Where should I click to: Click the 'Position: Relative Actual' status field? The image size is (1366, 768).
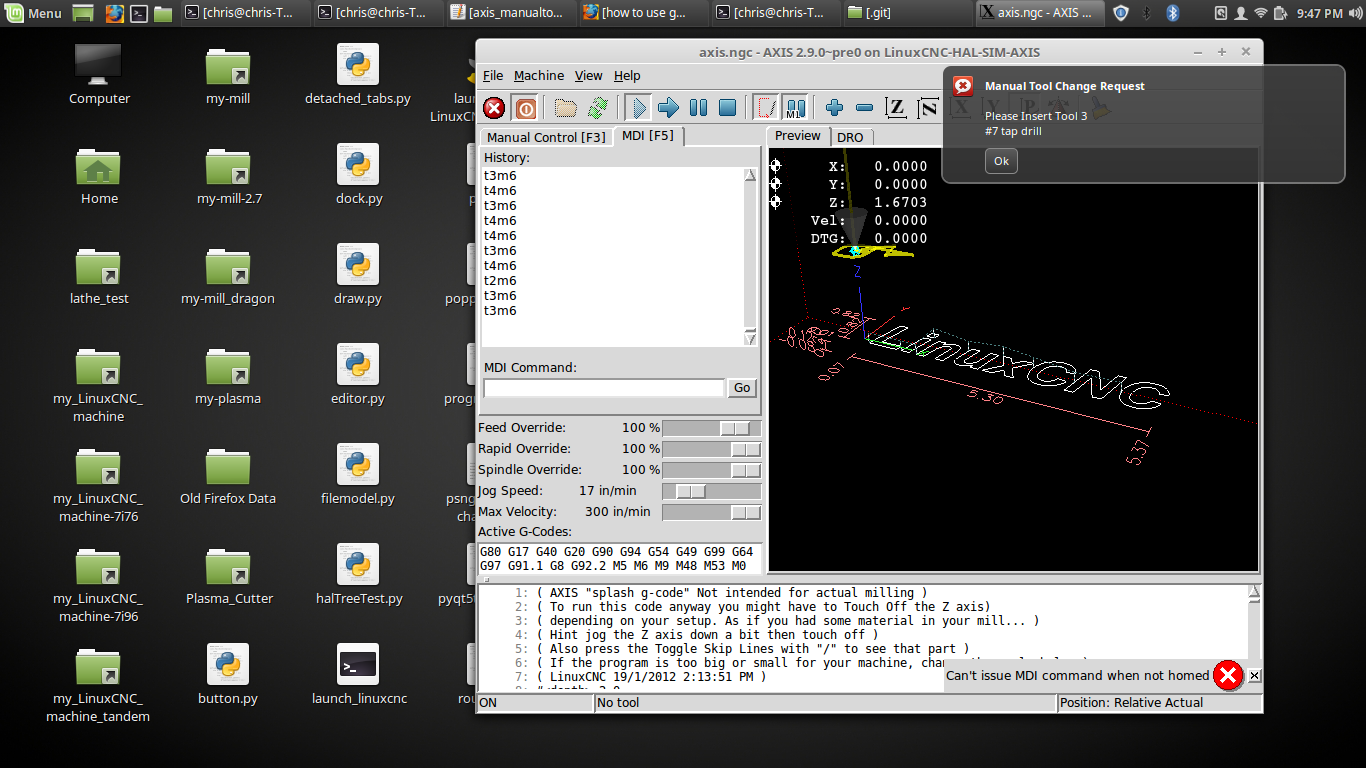click(x=1159, y=703)
